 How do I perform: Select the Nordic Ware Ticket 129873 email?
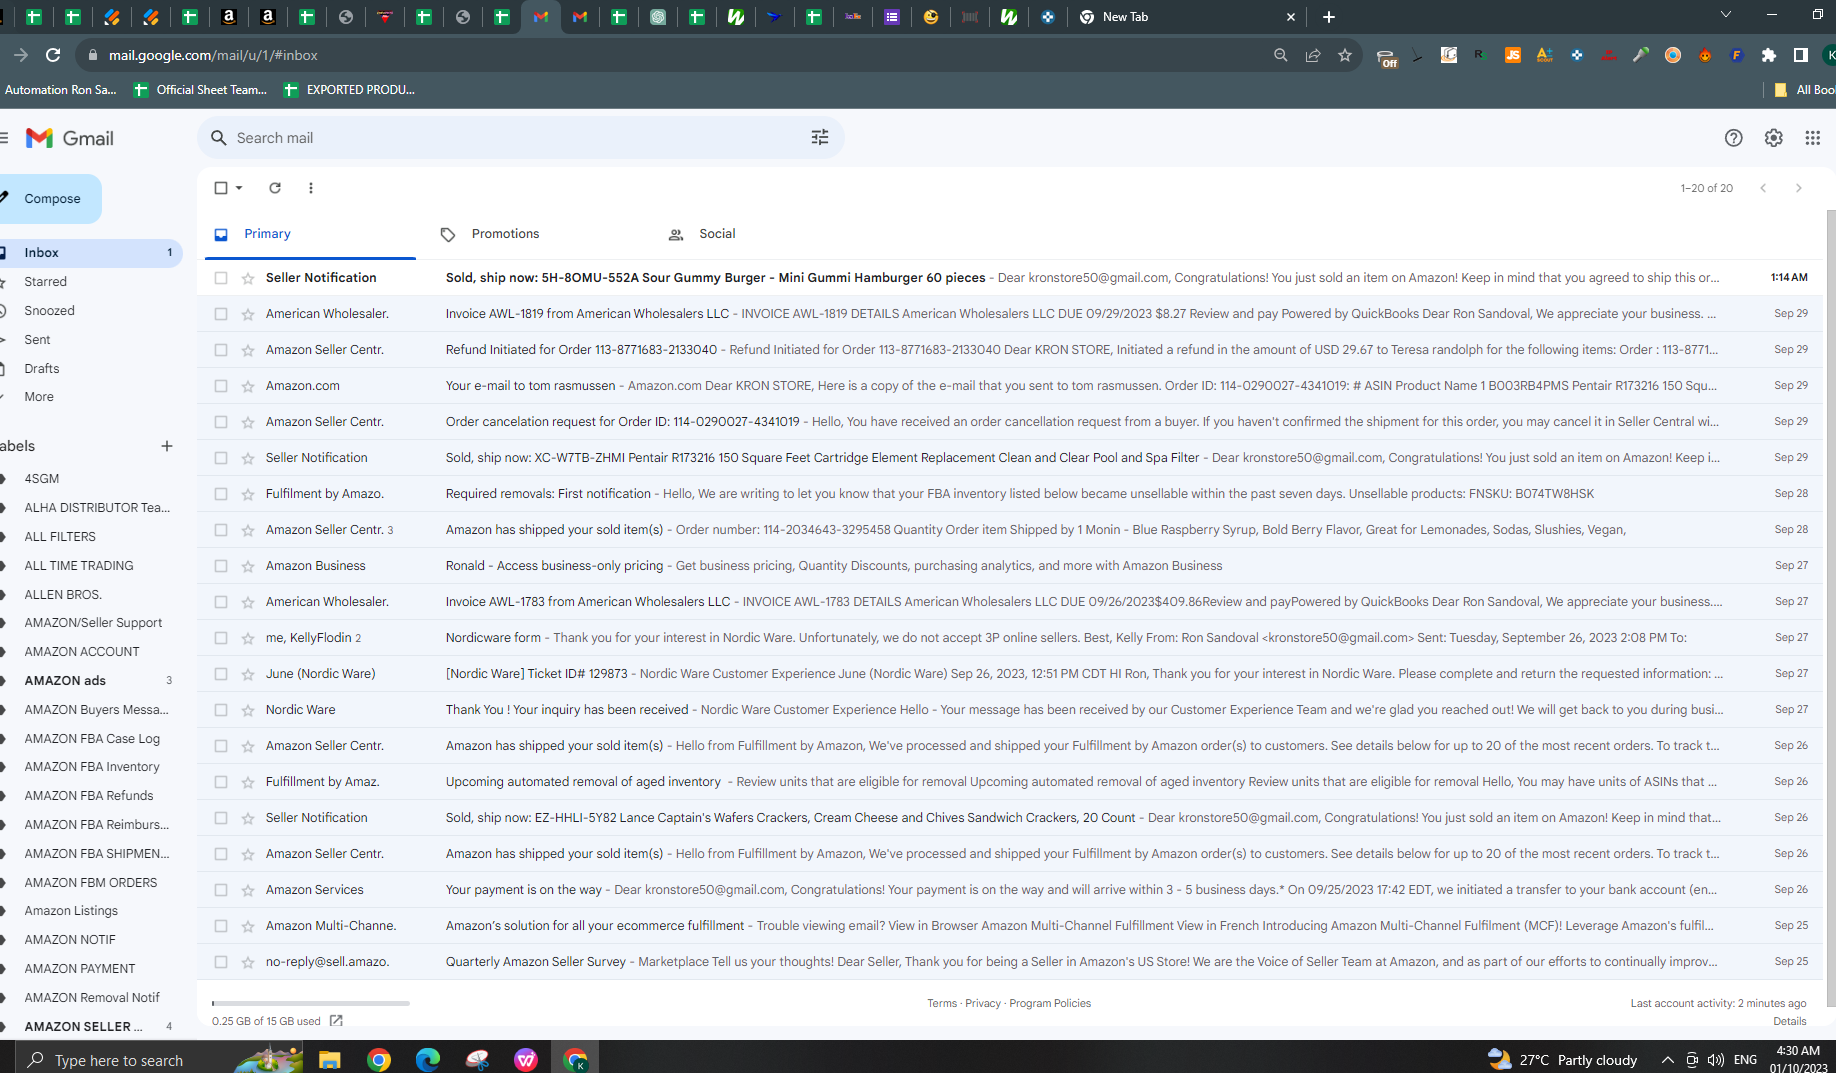[221, 674]
